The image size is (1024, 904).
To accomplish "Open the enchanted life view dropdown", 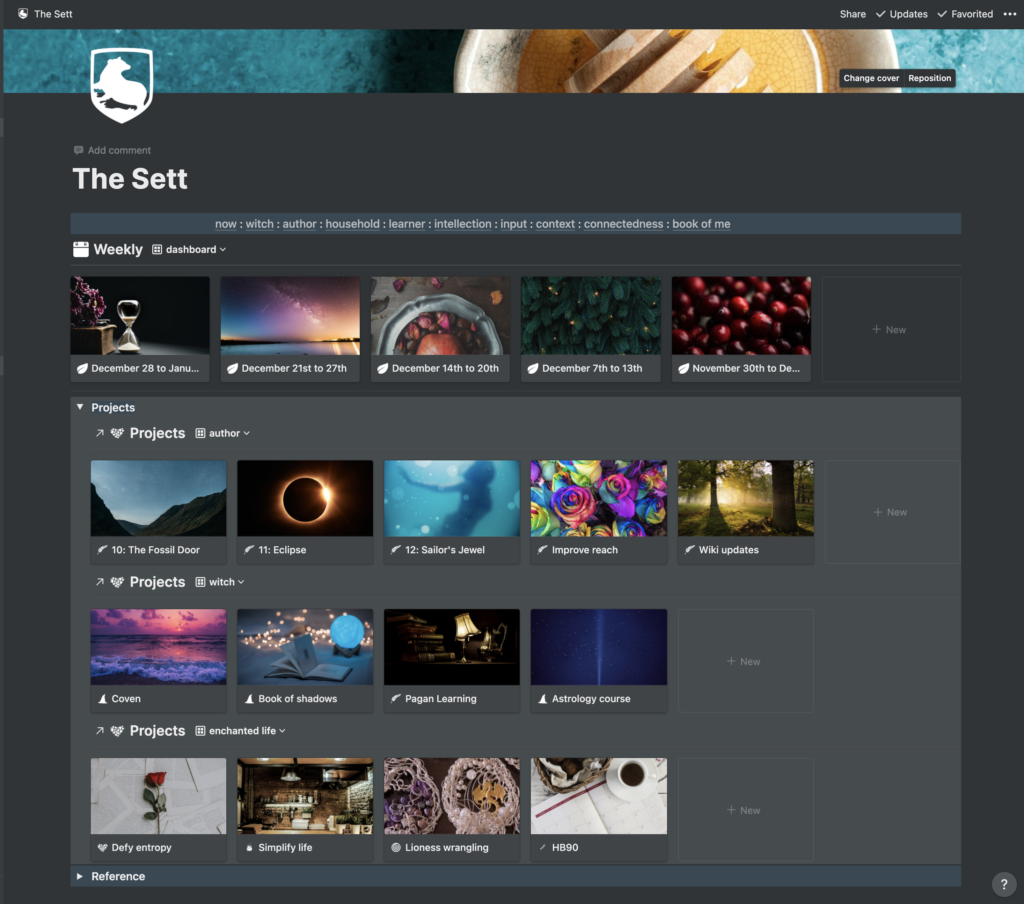I will pyautogui.click(x=240, y=731).
